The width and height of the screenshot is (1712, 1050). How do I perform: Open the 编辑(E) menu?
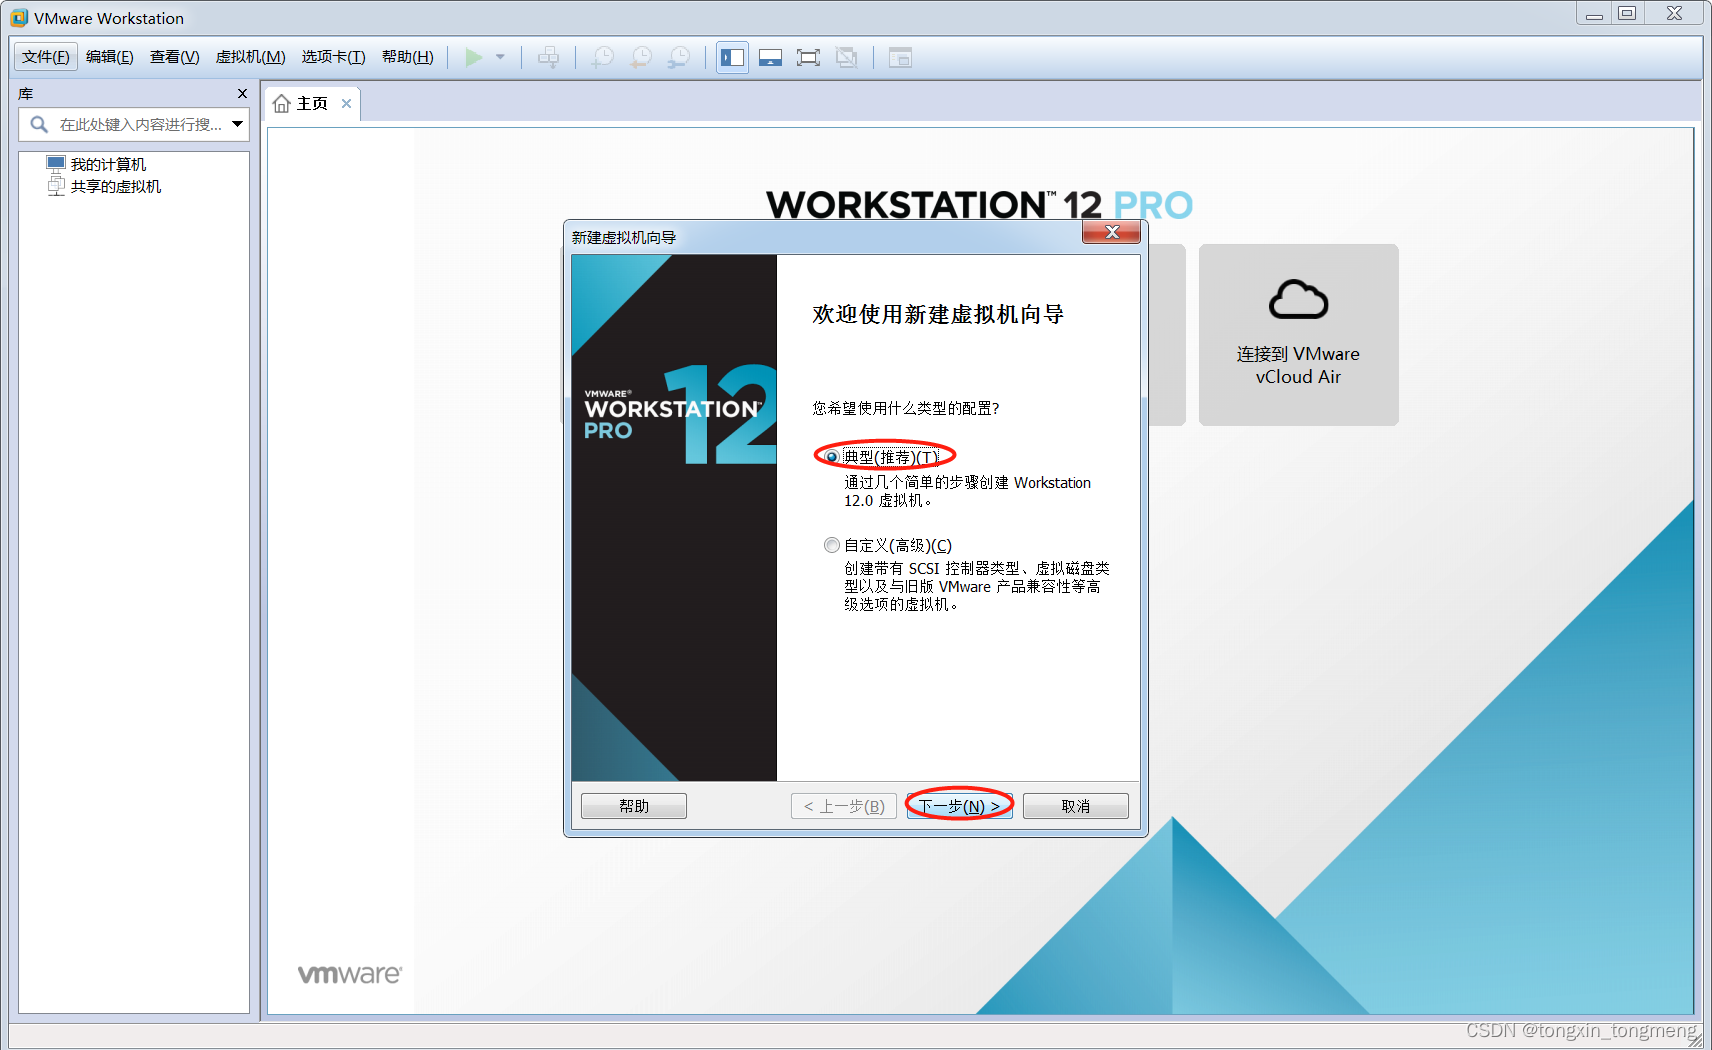(110, 57)
